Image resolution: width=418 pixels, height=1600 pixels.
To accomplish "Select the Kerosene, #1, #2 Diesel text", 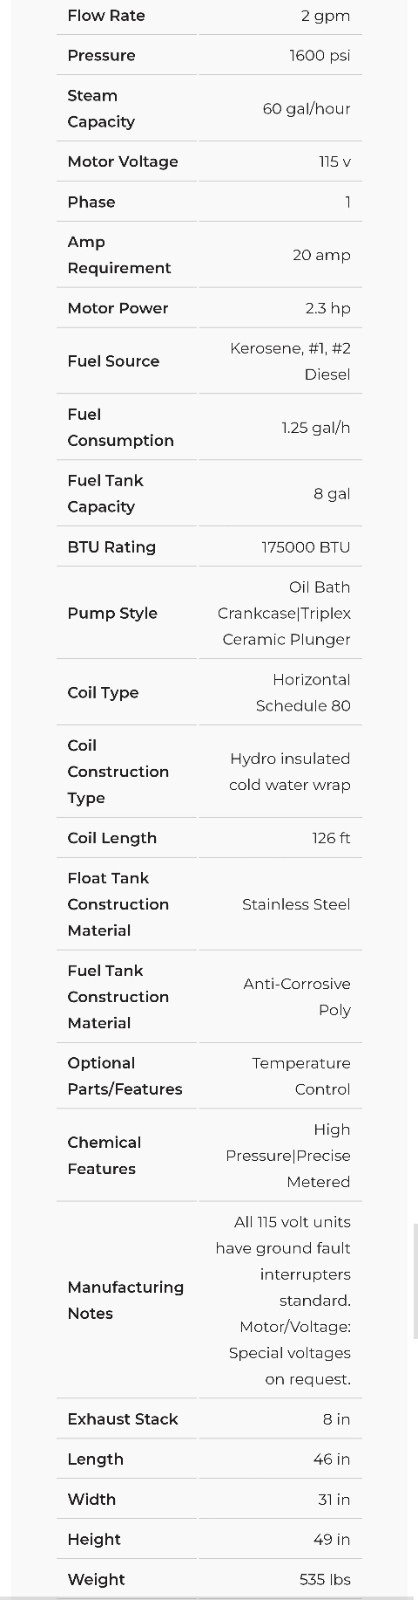I will (290, 361).
